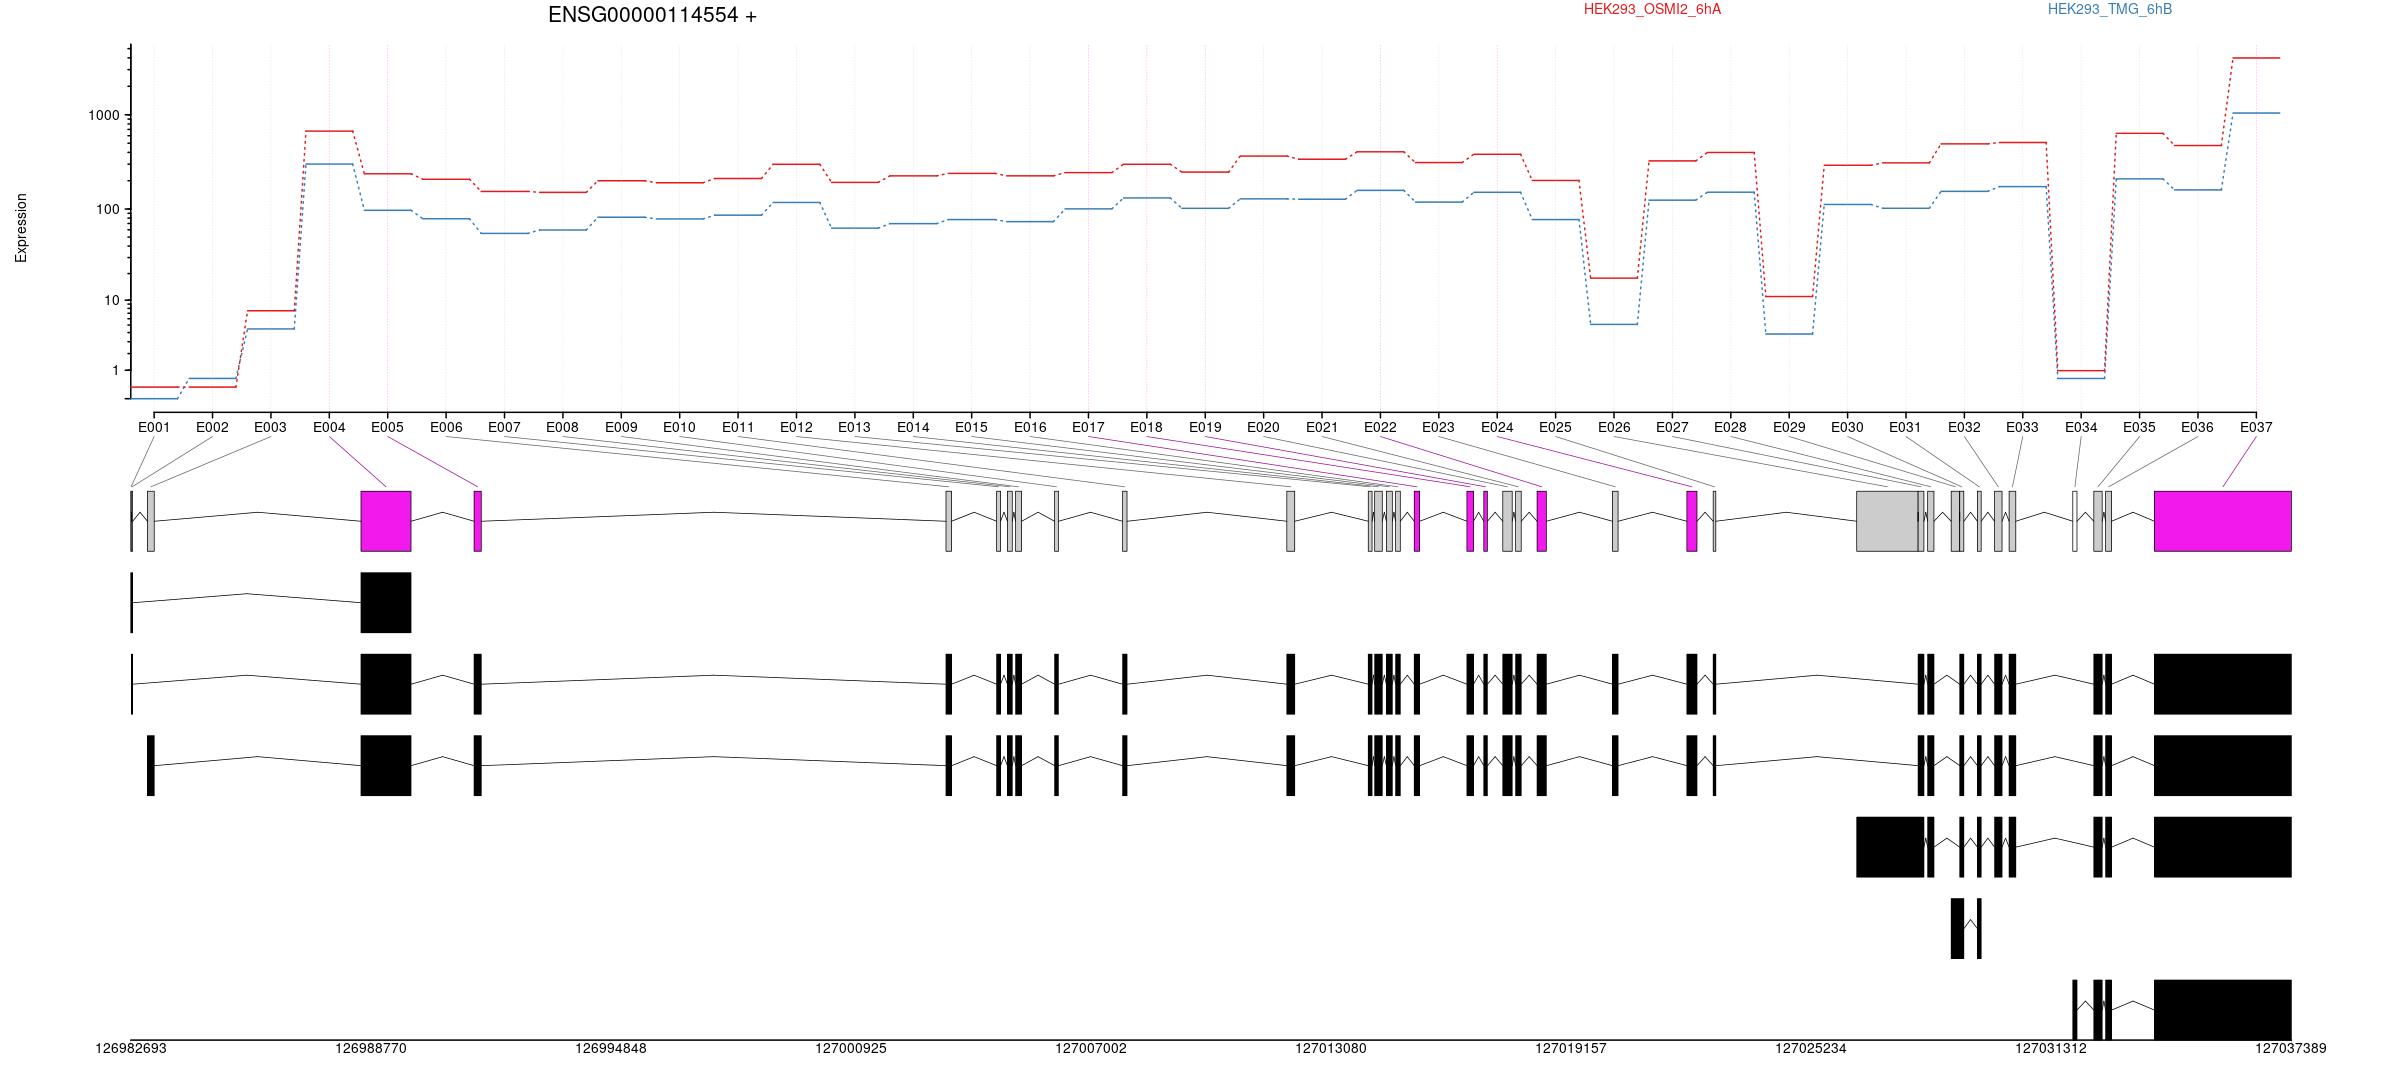Click genomic coordinate 127037389
Viewport: 2400px width, 1070px height.
tap(2291, 1049)
